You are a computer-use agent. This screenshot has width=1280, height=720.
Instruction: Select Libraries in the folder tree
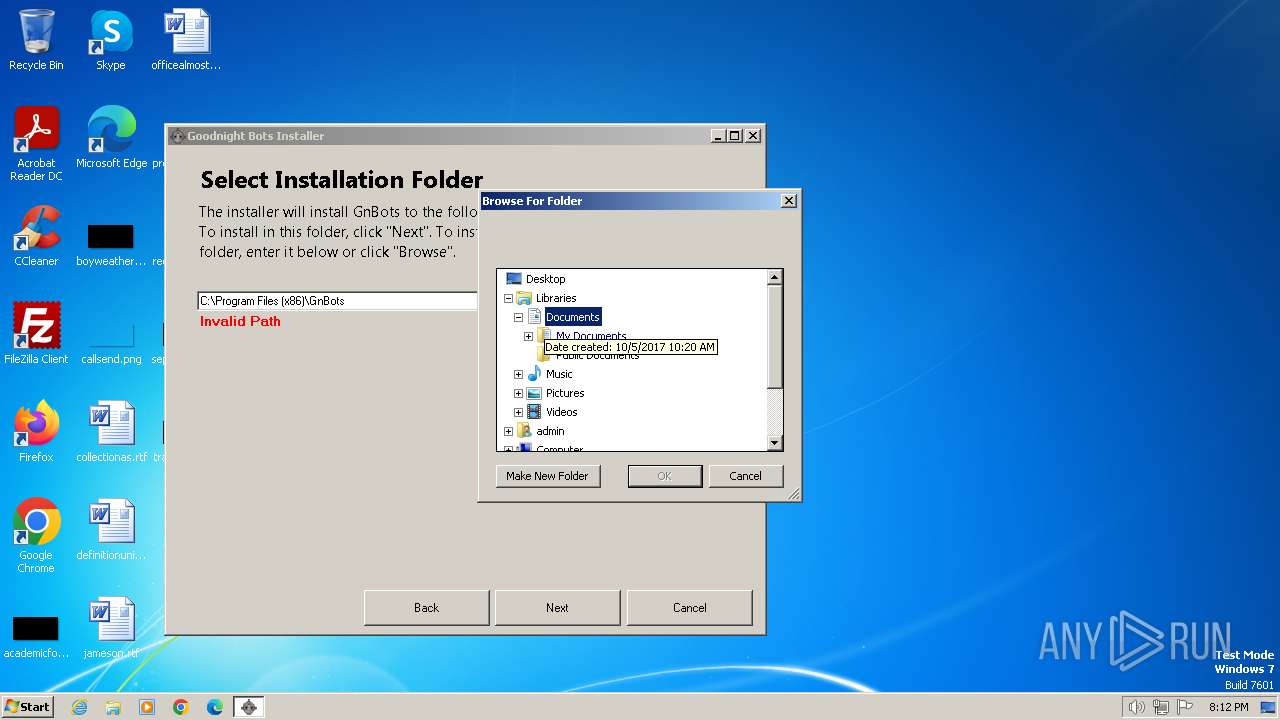[555, 298]
